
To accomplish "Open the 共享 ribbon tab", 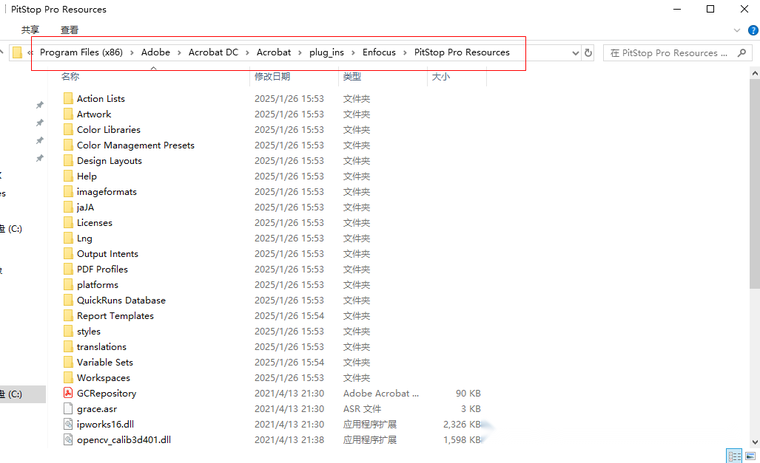I will tap(30, 30).
